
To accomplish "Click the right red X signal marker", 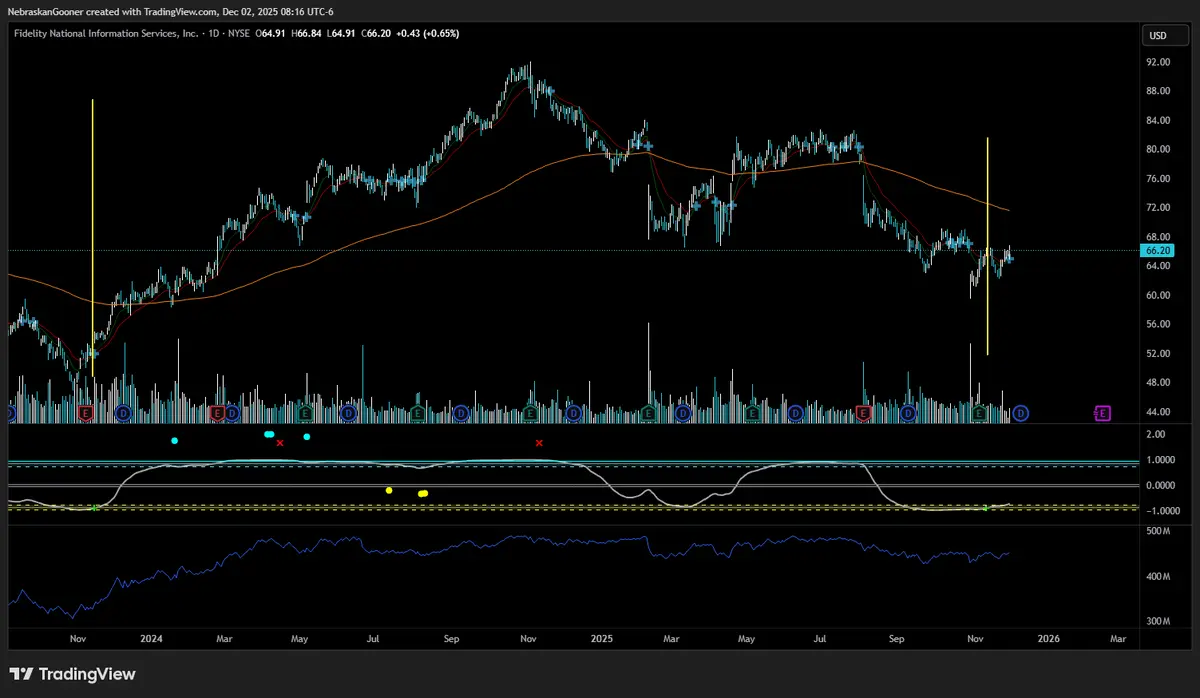I will click(540, 442).
